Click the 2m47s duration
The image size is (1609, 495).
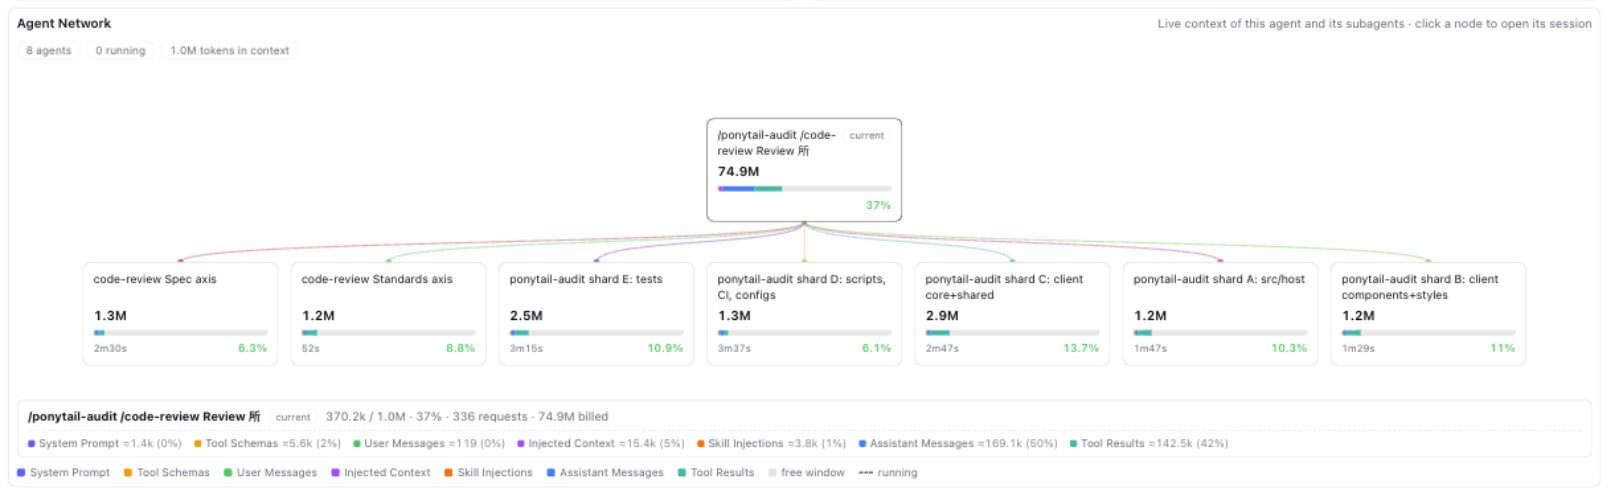[x=942, y=348]
